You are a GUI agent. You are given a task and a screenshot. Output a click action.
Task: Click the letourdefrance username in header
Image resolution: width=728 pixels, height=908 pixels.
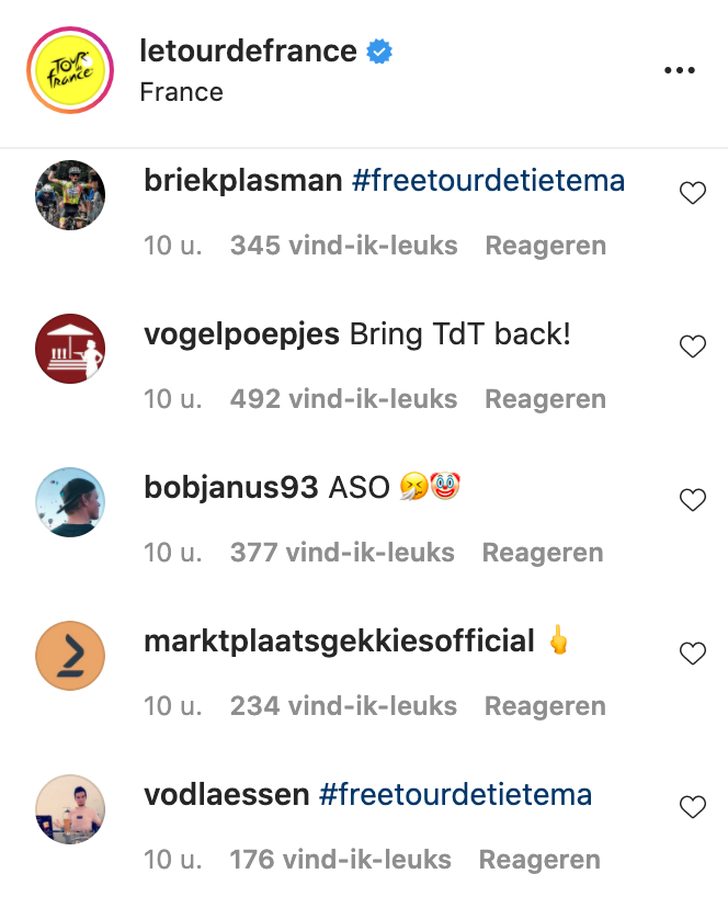pos(248,52)
